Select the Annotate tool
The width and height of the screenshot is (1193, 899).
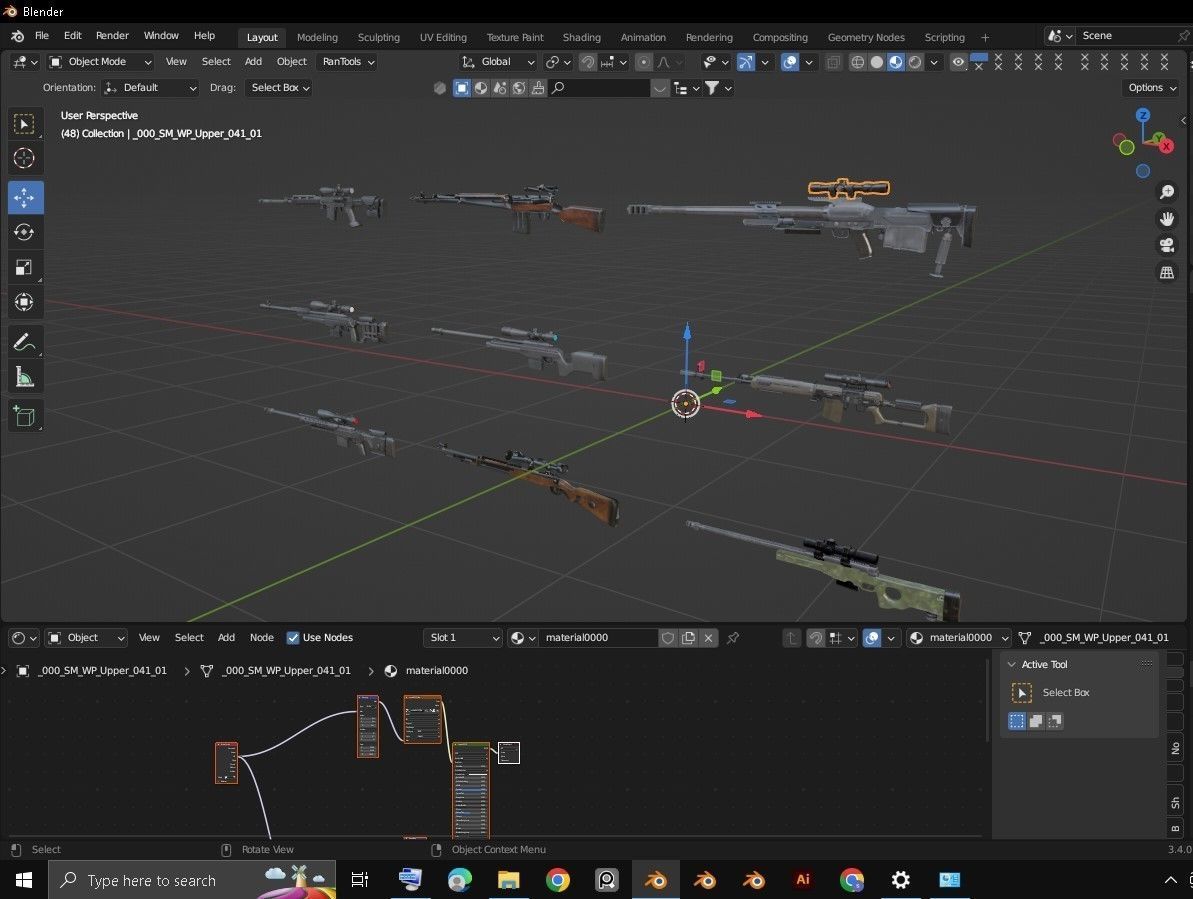click(x=25, y=342)
